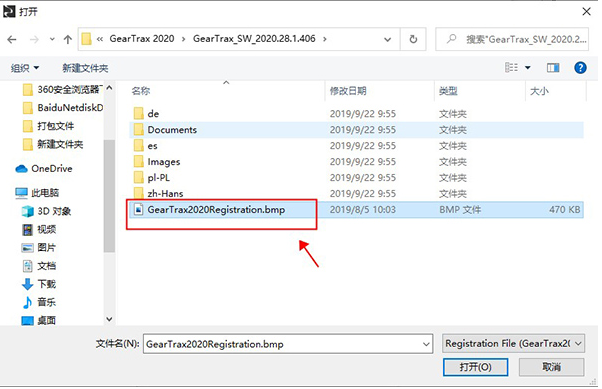The image size is (602, 389).
Task: Click the BMP file icon
Action: tap(138, 210)
